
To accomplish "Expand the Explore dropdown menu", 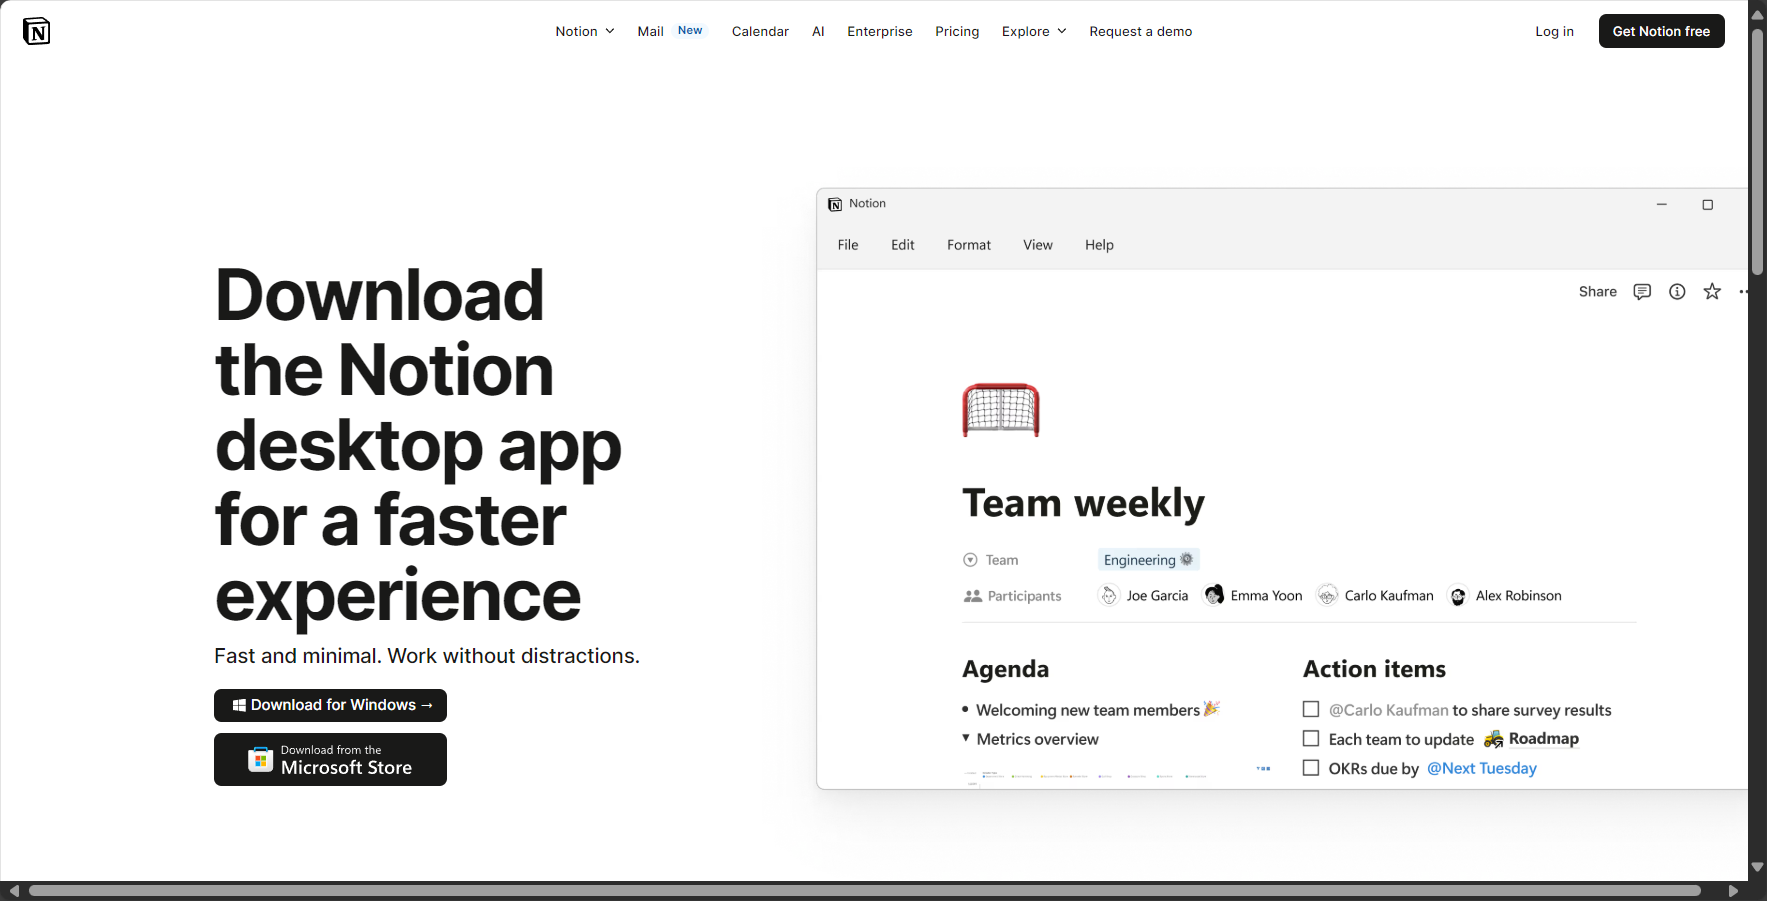I will (1034, 31).
